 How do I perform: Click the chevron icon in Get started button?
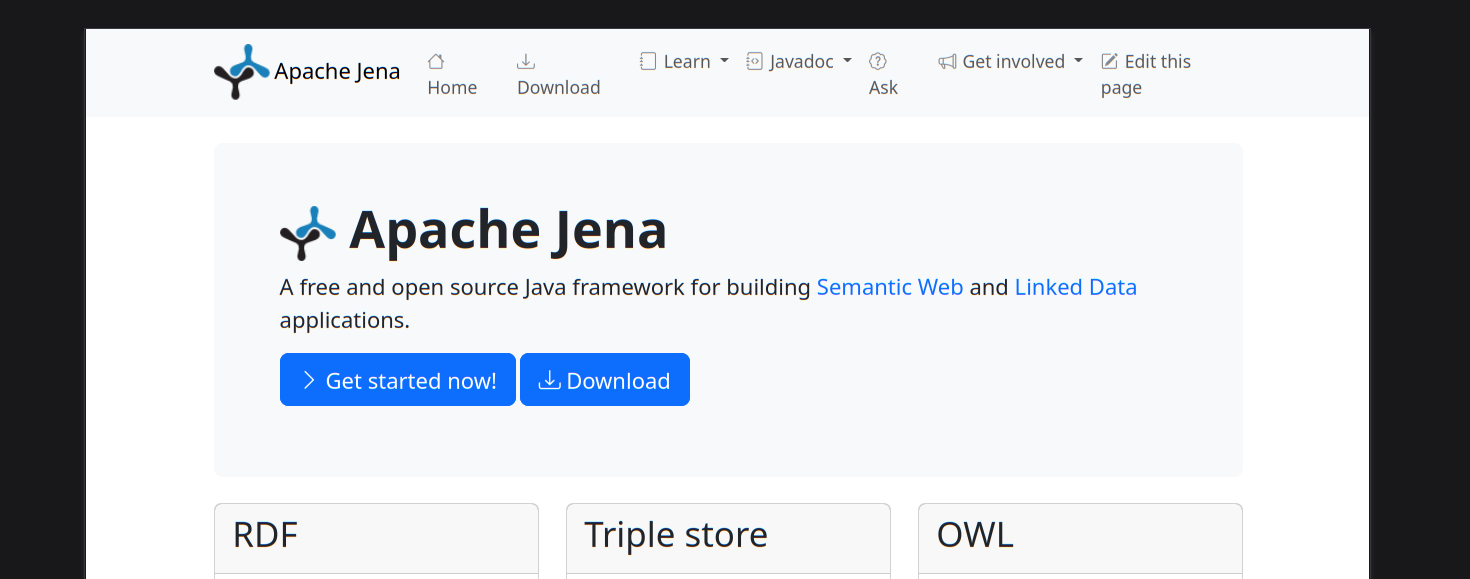pos(309,380)
